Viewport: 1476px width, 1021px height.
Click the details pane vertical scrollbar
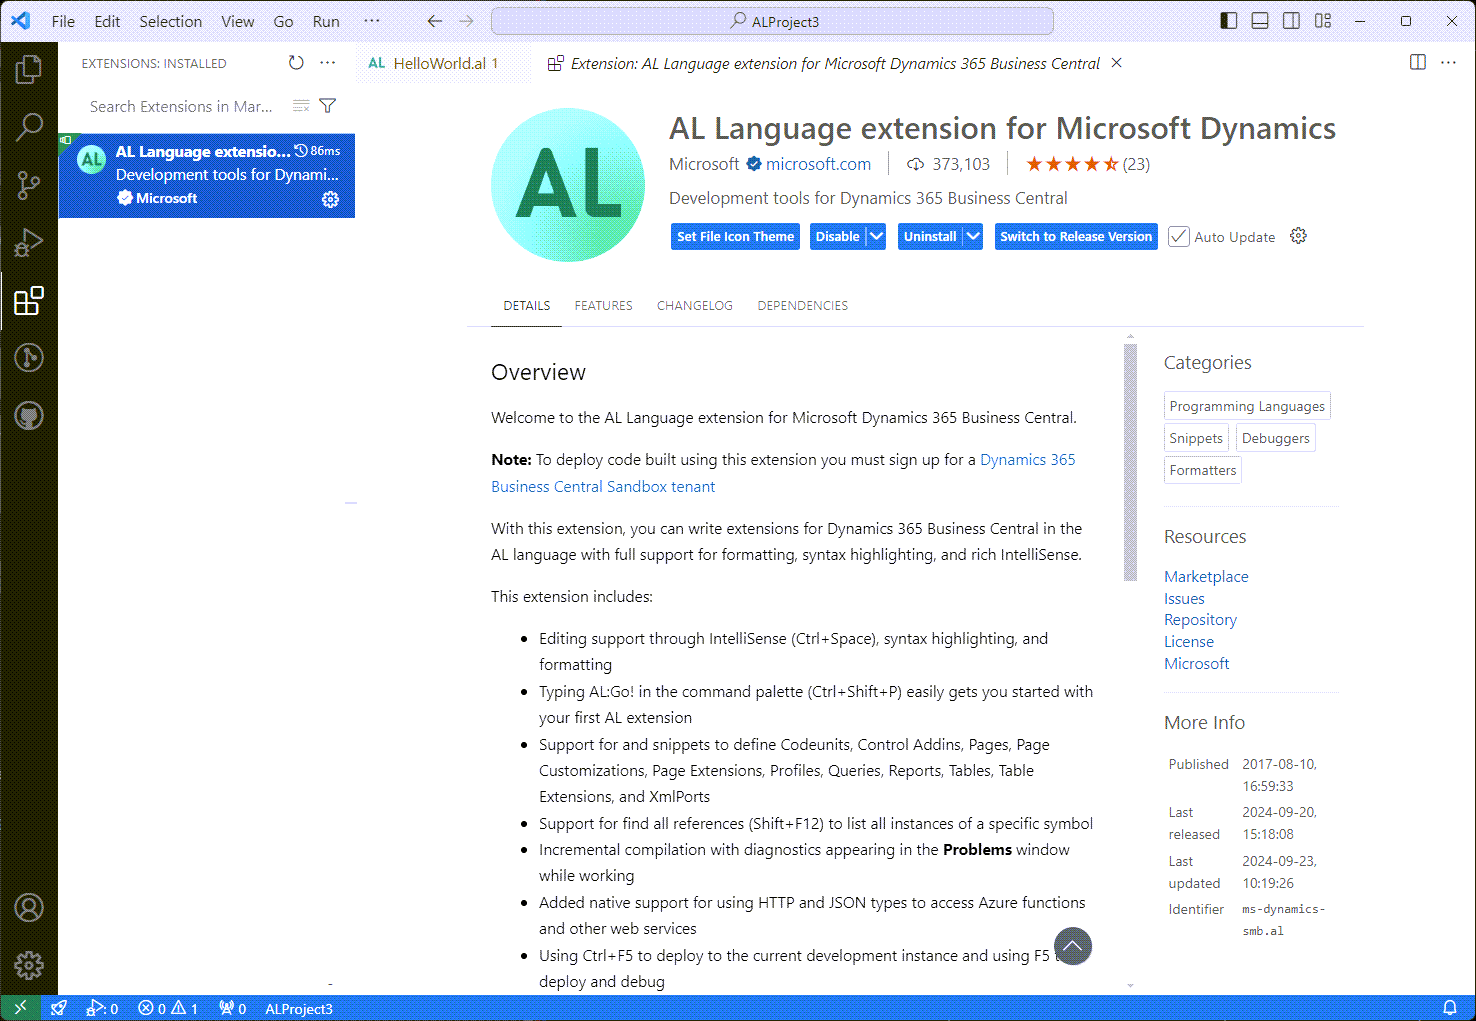tap(1130, 462)
